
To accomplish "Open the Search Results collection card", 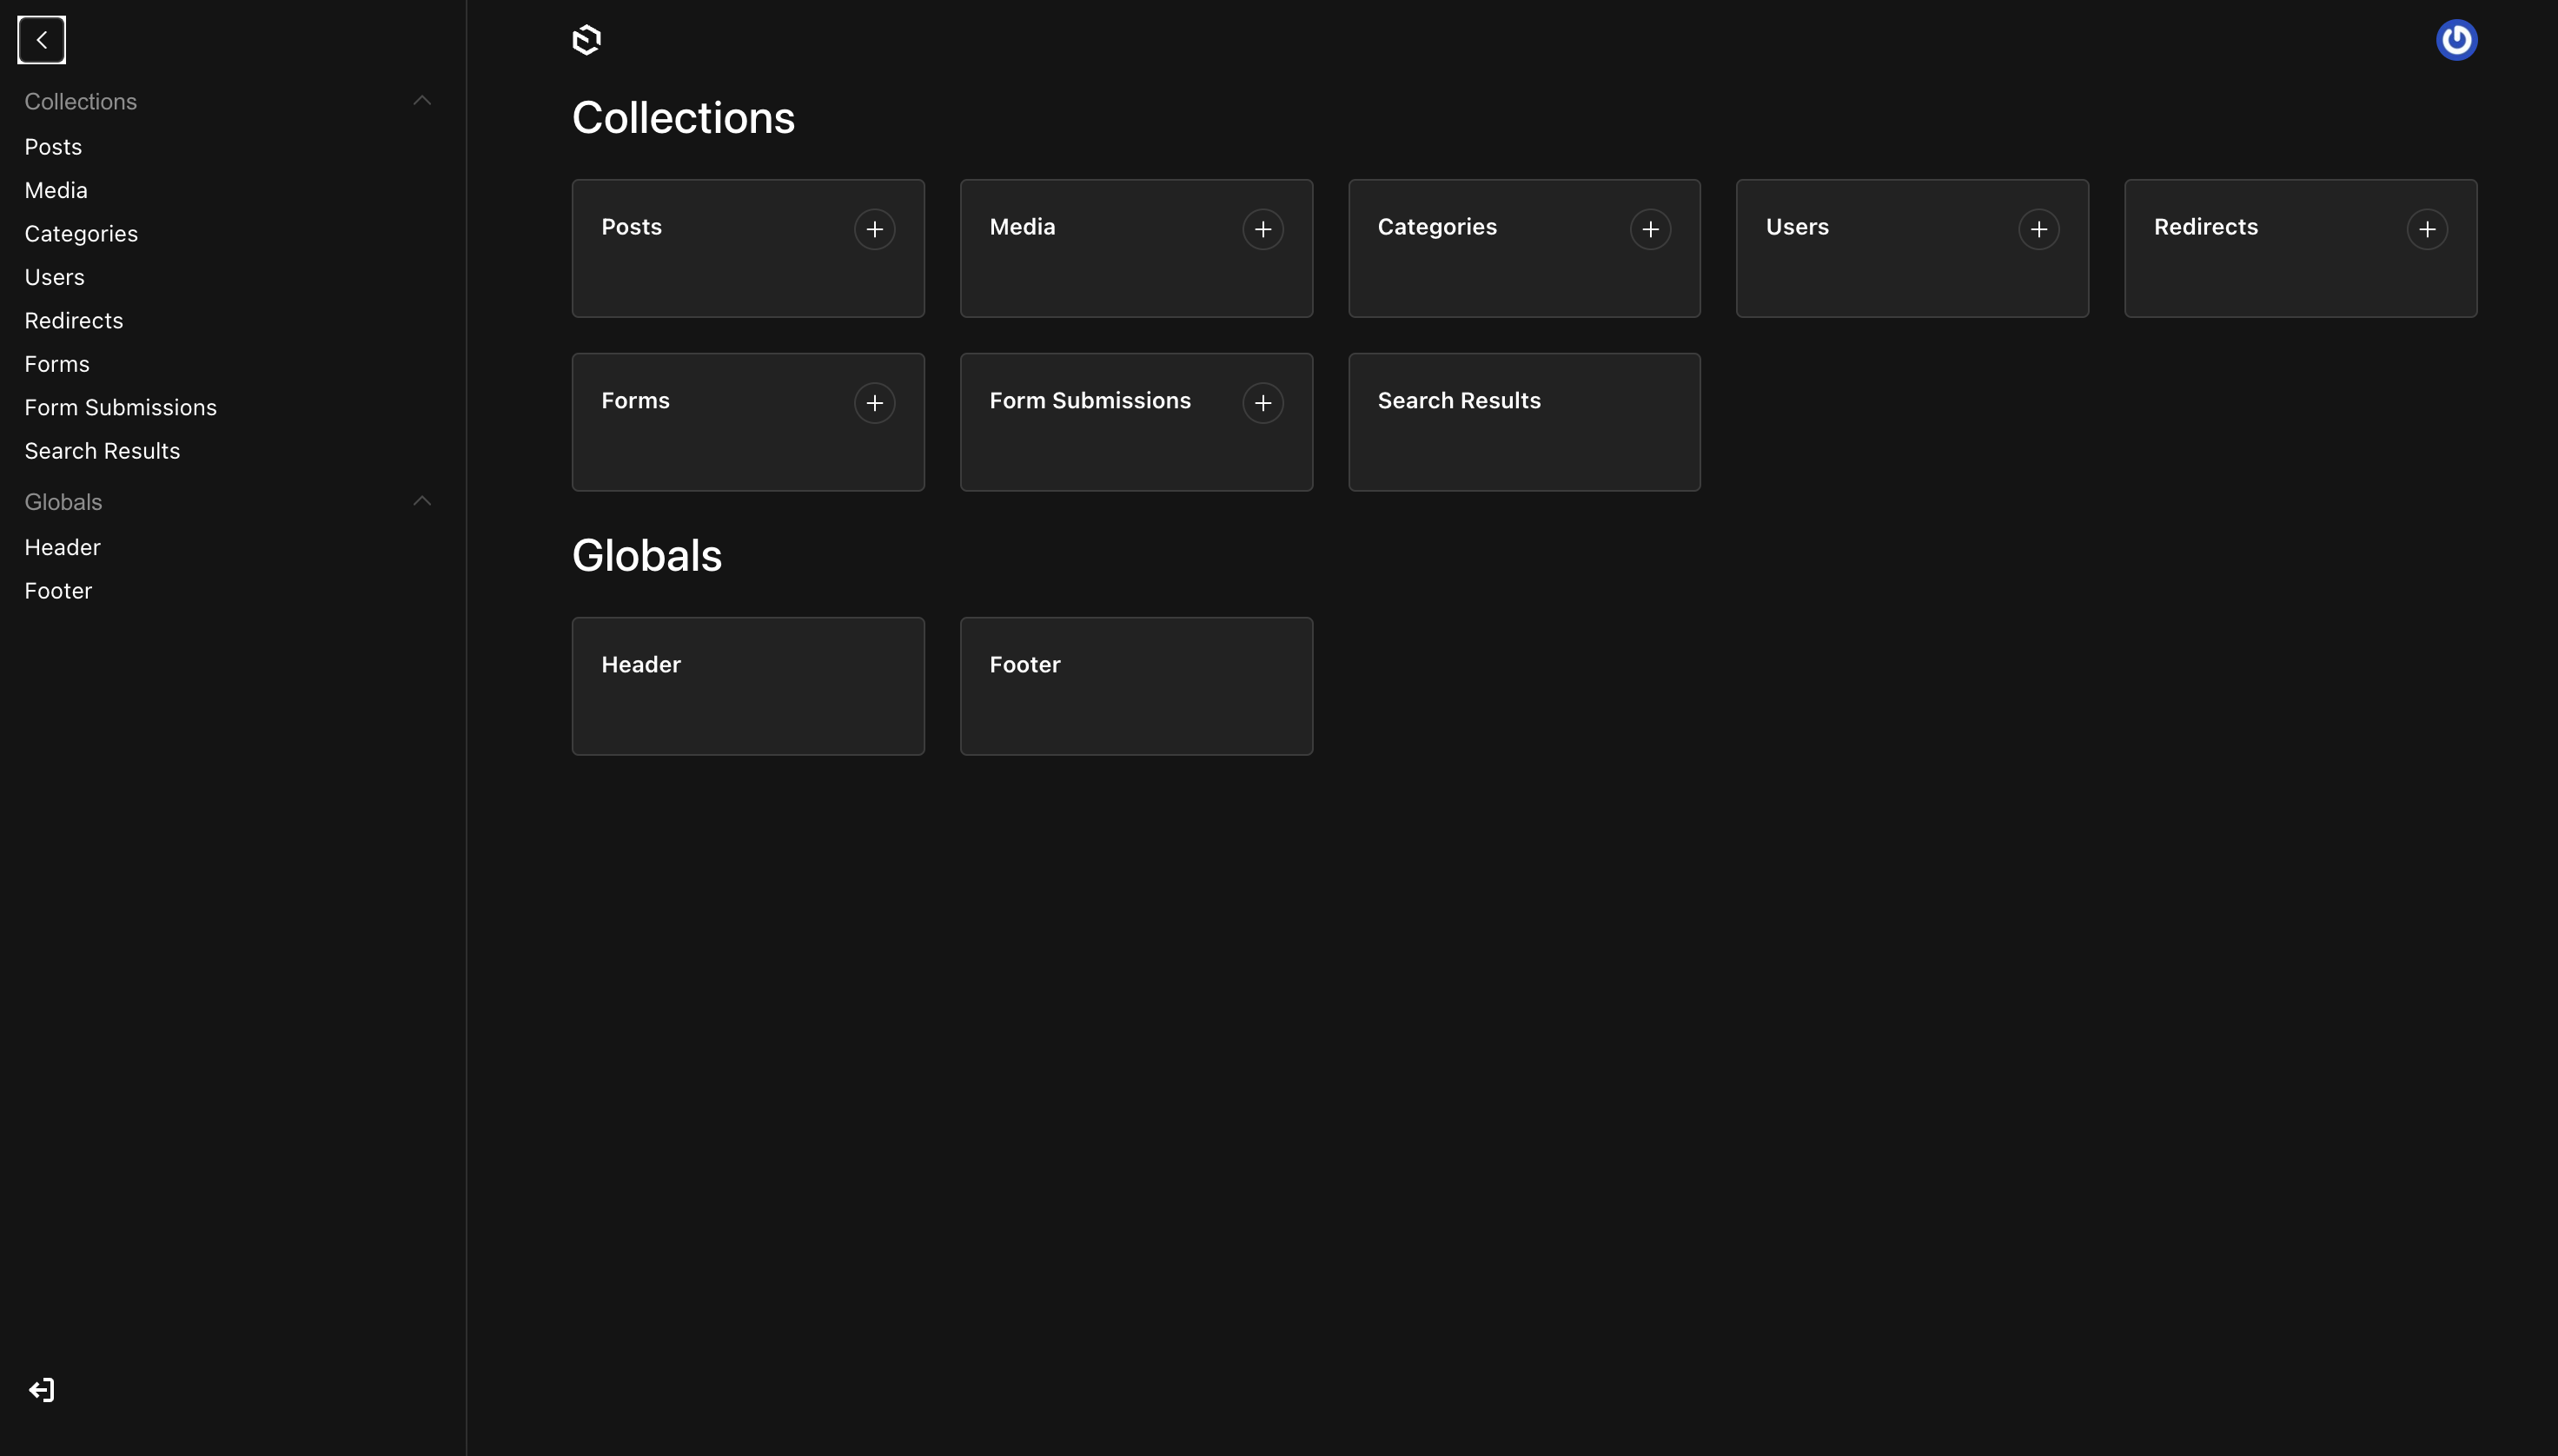I will (1523, 422).
